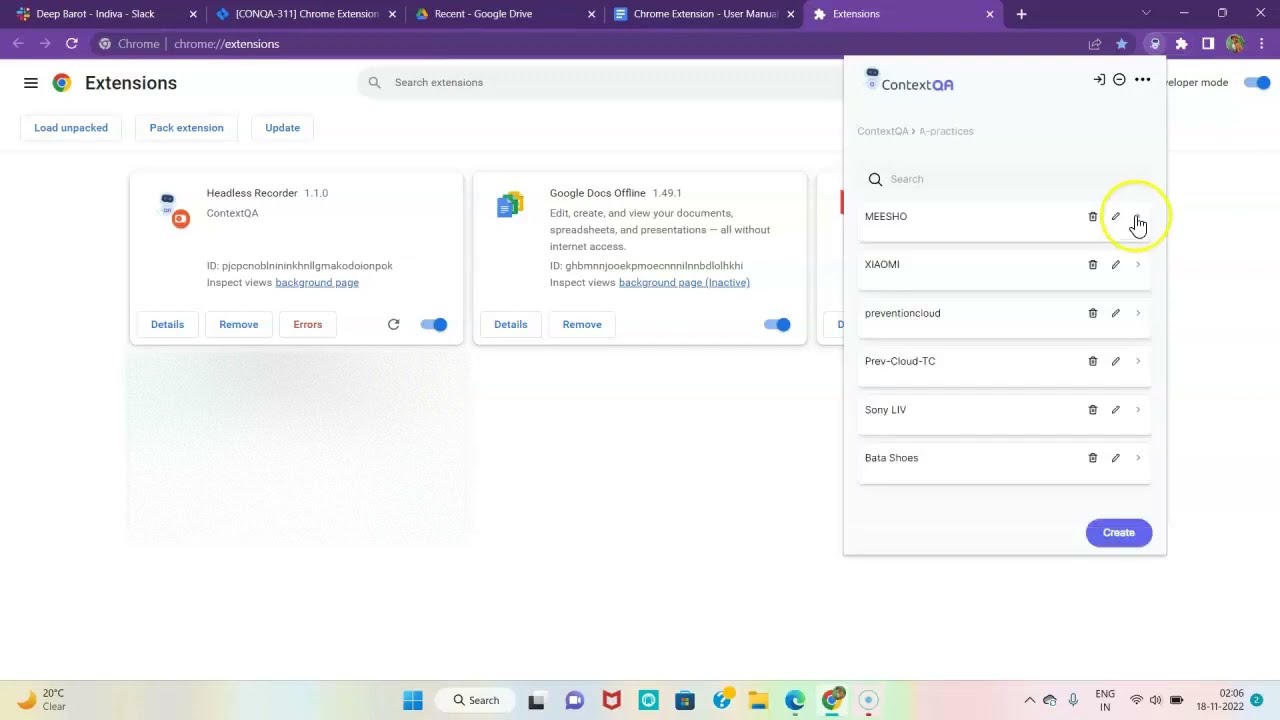The width and height of the screenshot is (1280, 720).
Task: Edit the Sony LIV entry pencil icon
Action: [x=1115, y=410]
